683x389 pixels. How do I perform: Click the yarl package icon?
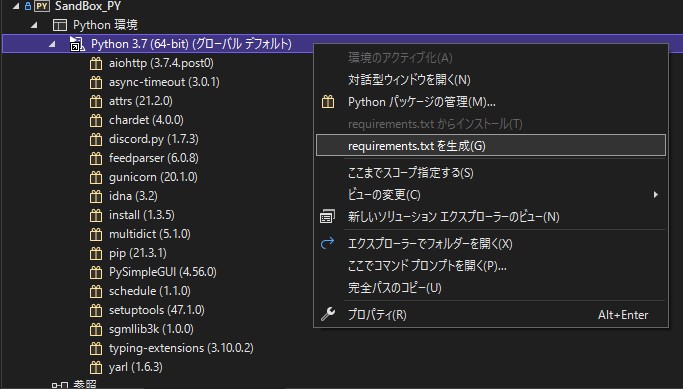pyautogui.click(x=96, y=368)
